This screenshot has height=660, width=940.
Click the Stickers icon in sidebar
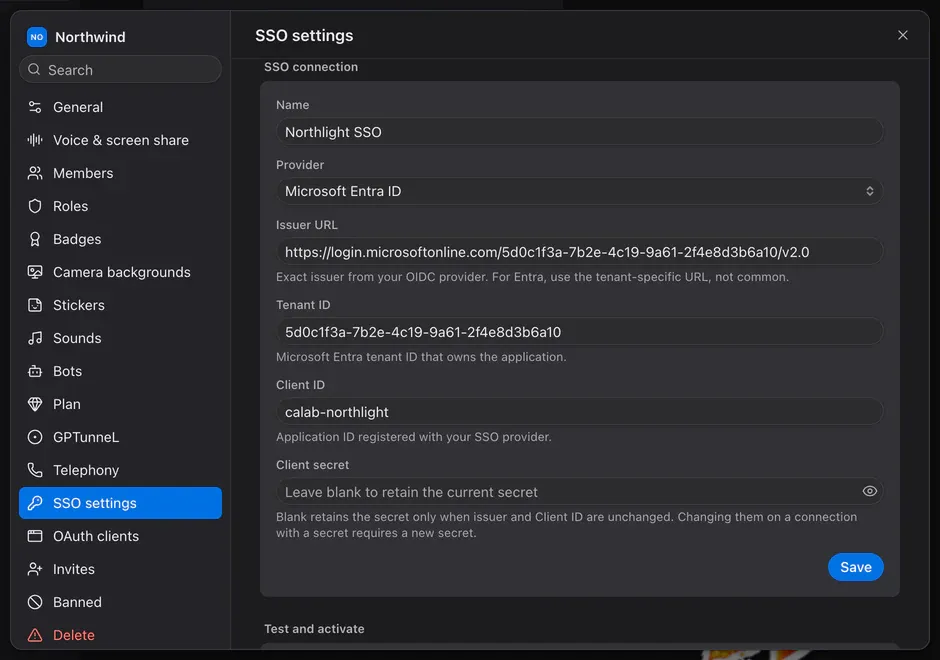(x=35, y=305)
